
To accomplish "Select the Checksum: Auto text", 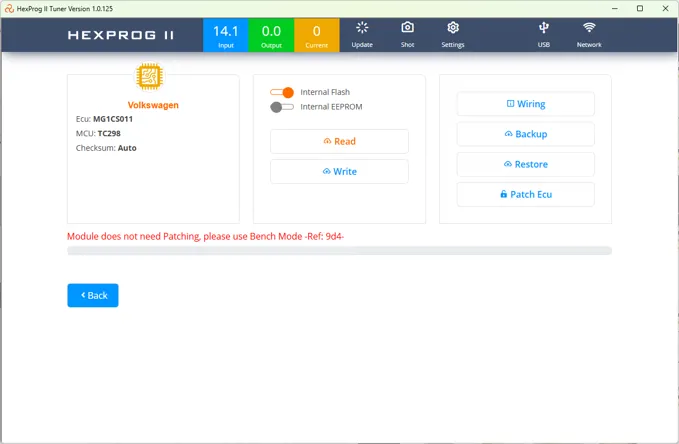I will pos(106,148).
